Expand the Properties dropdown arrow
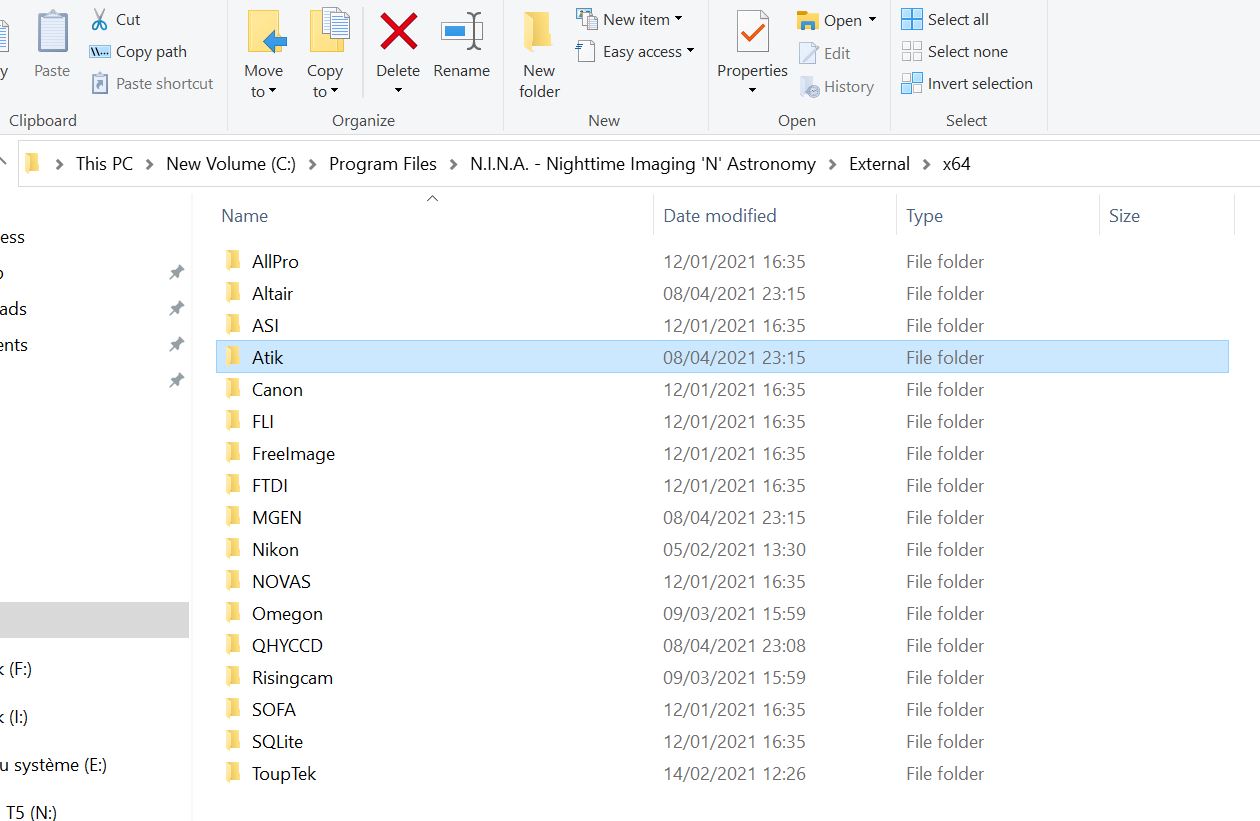Screen dimensions: 1260x821 [x=752, y=91]
